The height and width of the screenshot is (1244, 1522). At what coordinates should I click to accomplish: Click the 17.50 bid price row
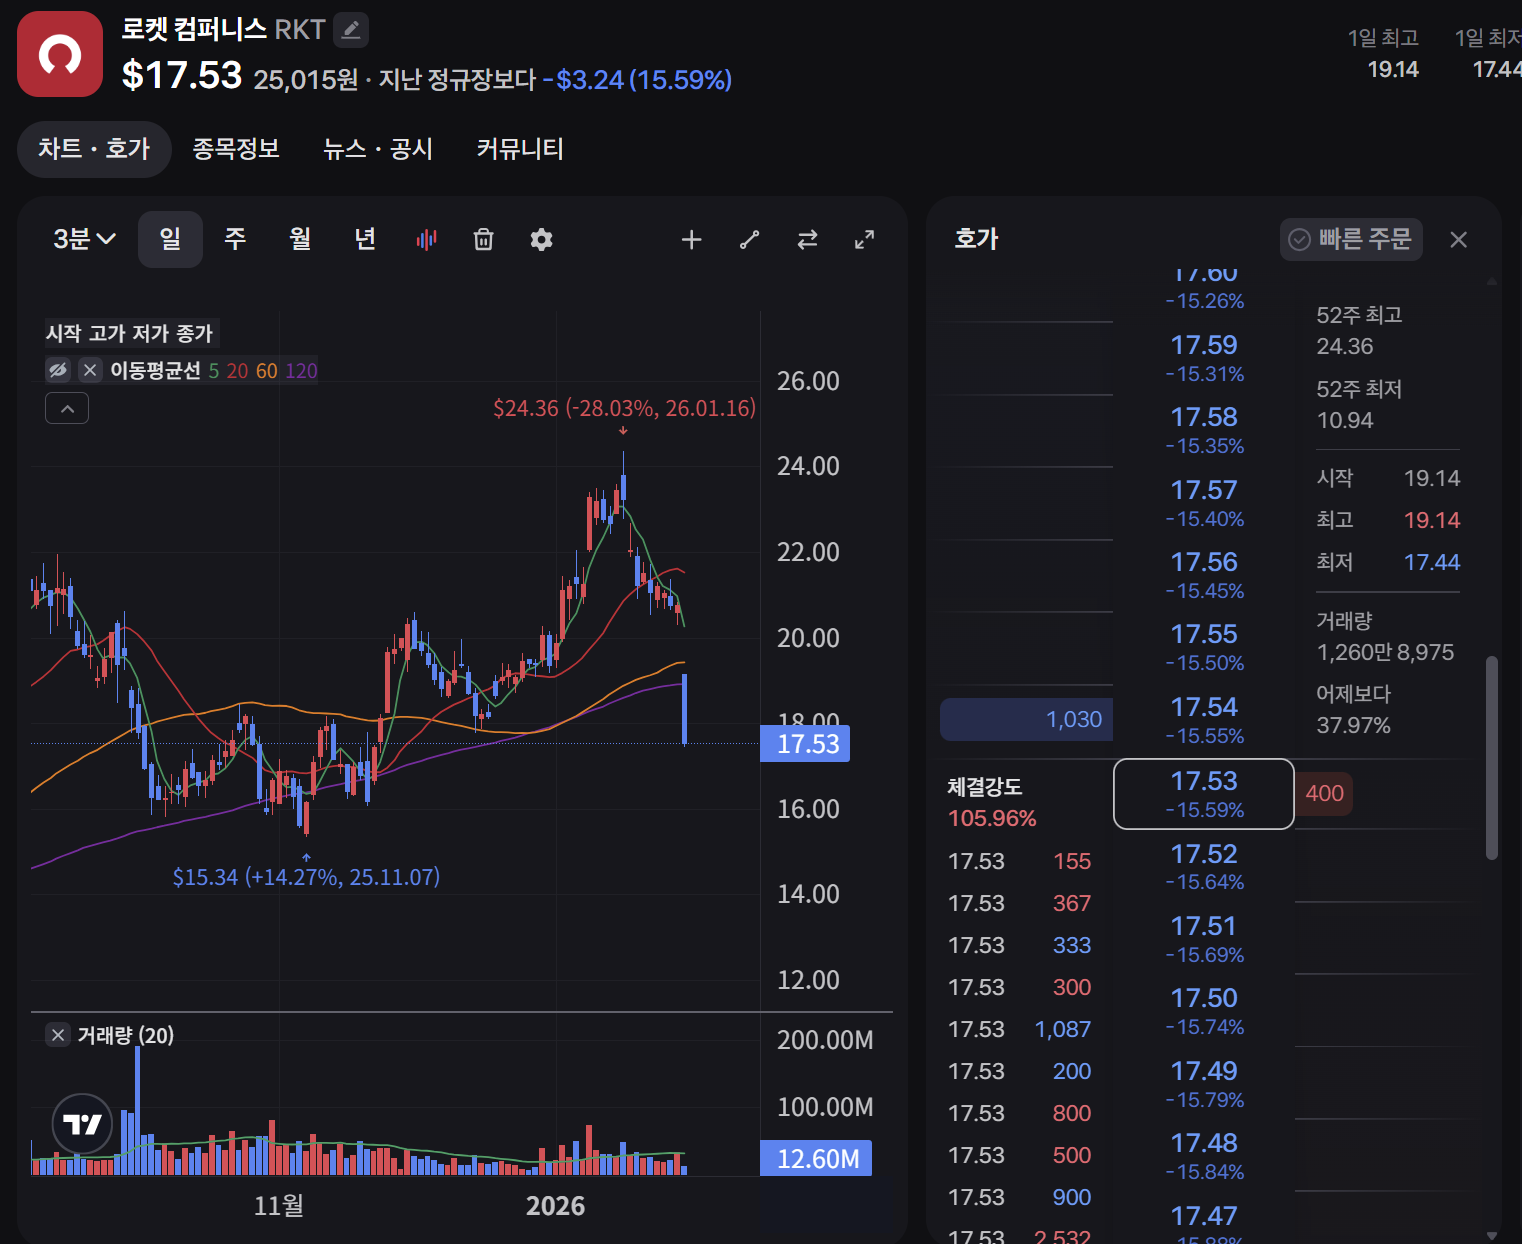pyautogui.click(x=1204, y=1011)
